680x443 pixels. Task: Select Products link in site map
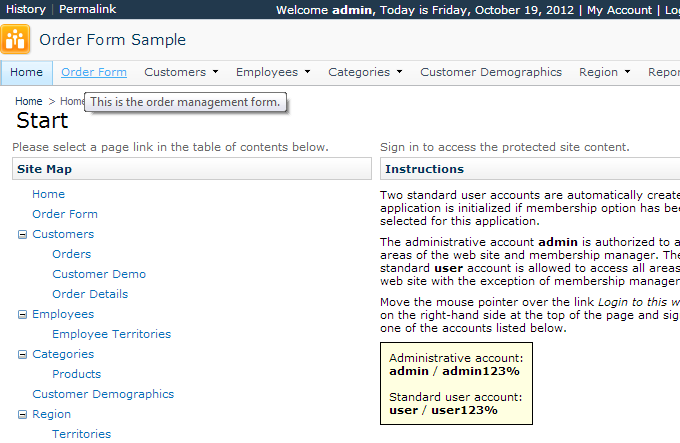[x=76, y=374]
